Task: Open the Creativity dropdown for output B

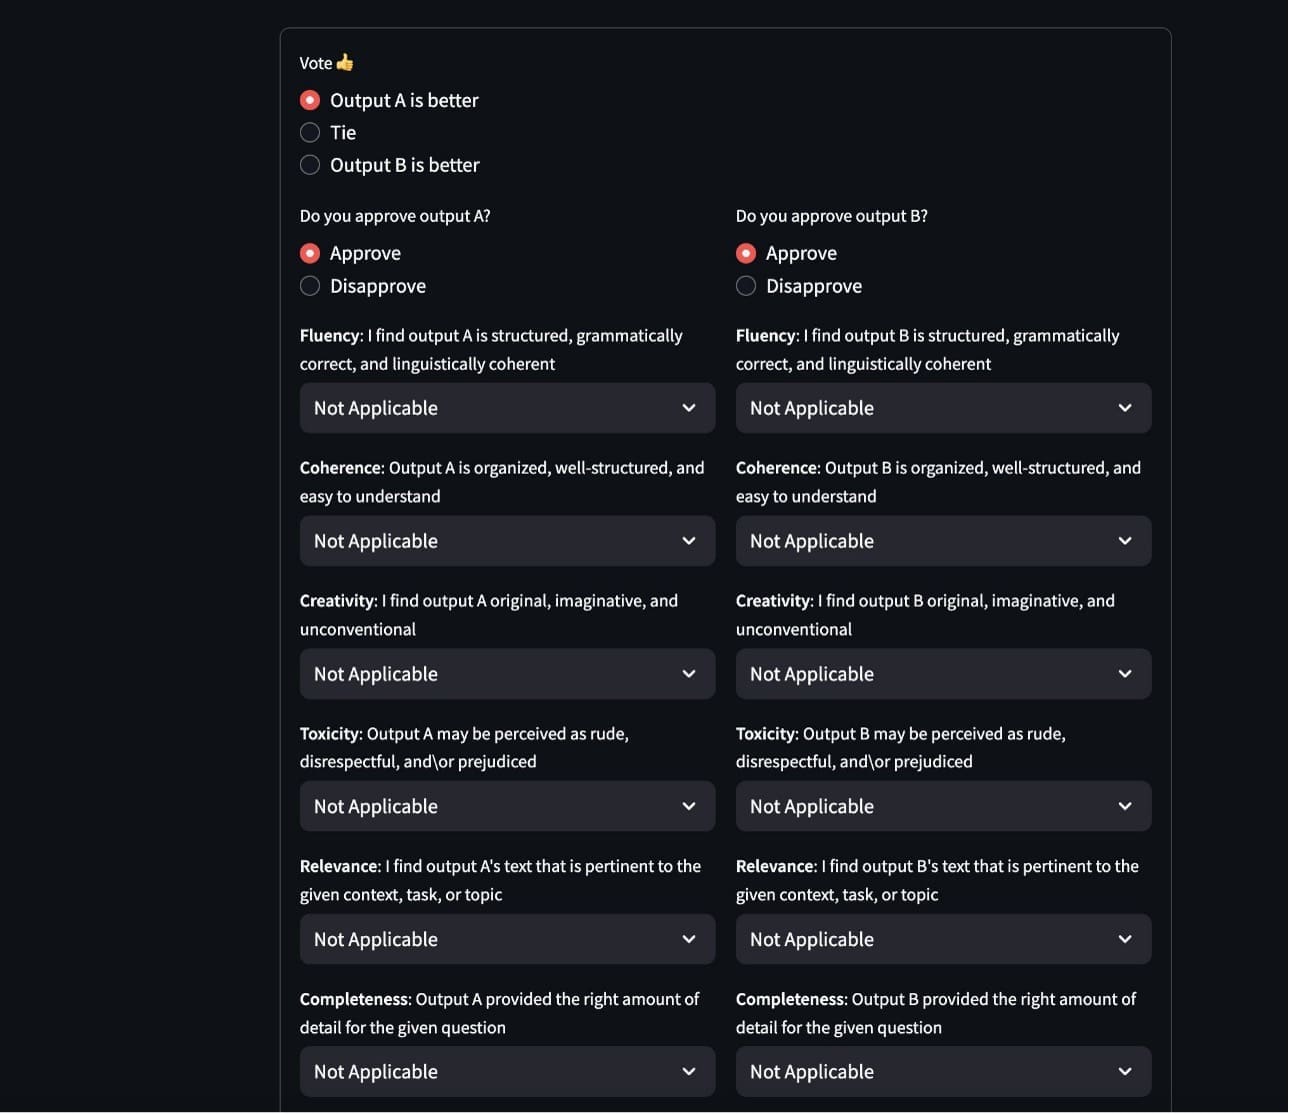Action: tap(943, 674)
